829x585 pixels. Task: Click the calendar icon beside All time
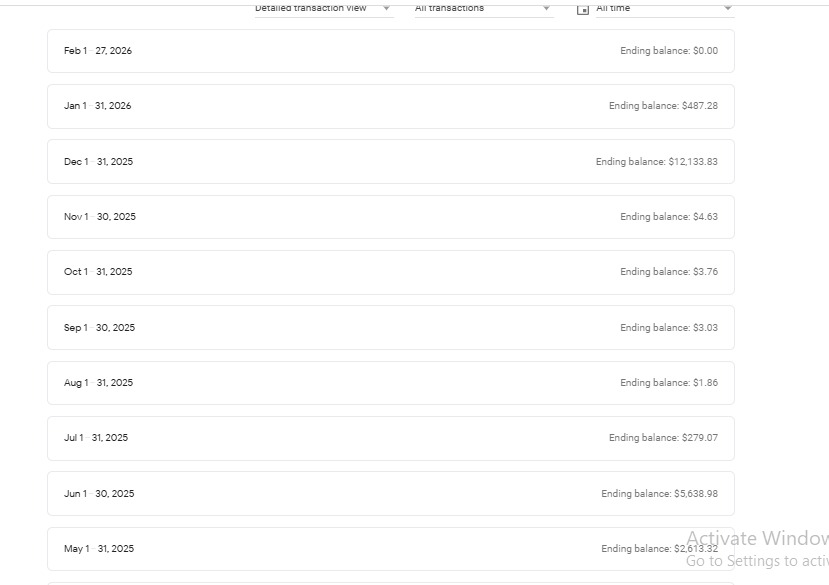(583, 9)
